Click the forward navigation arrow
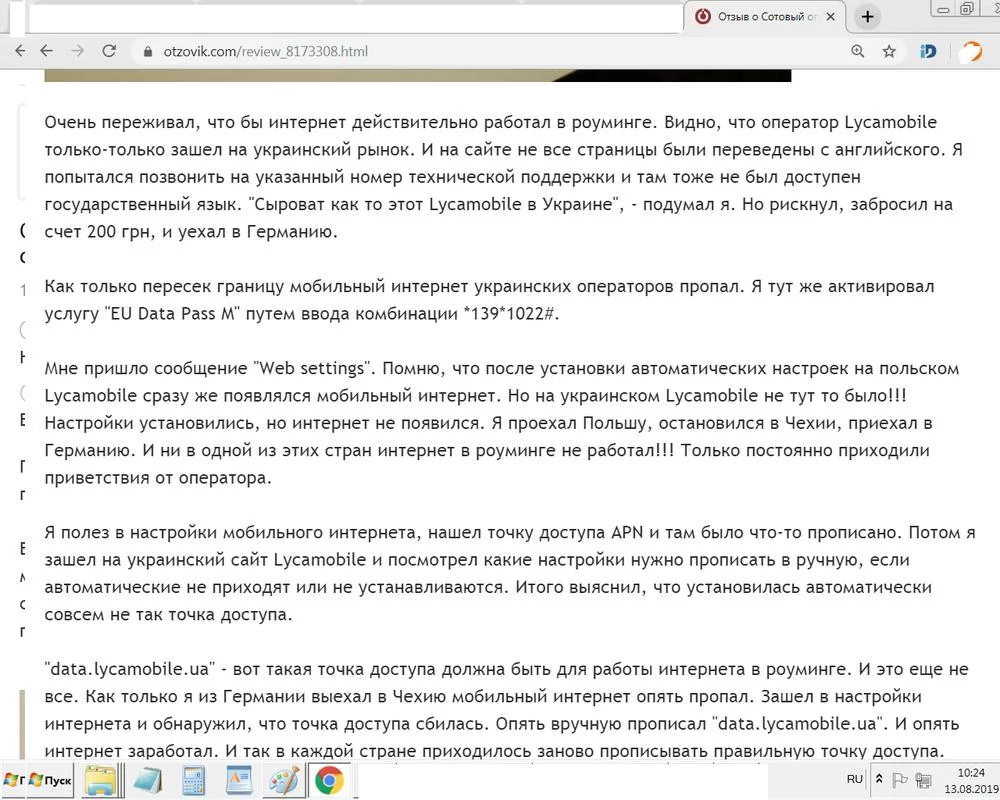The height and width of the screenshot is (800, 1000). pos(78,51)
